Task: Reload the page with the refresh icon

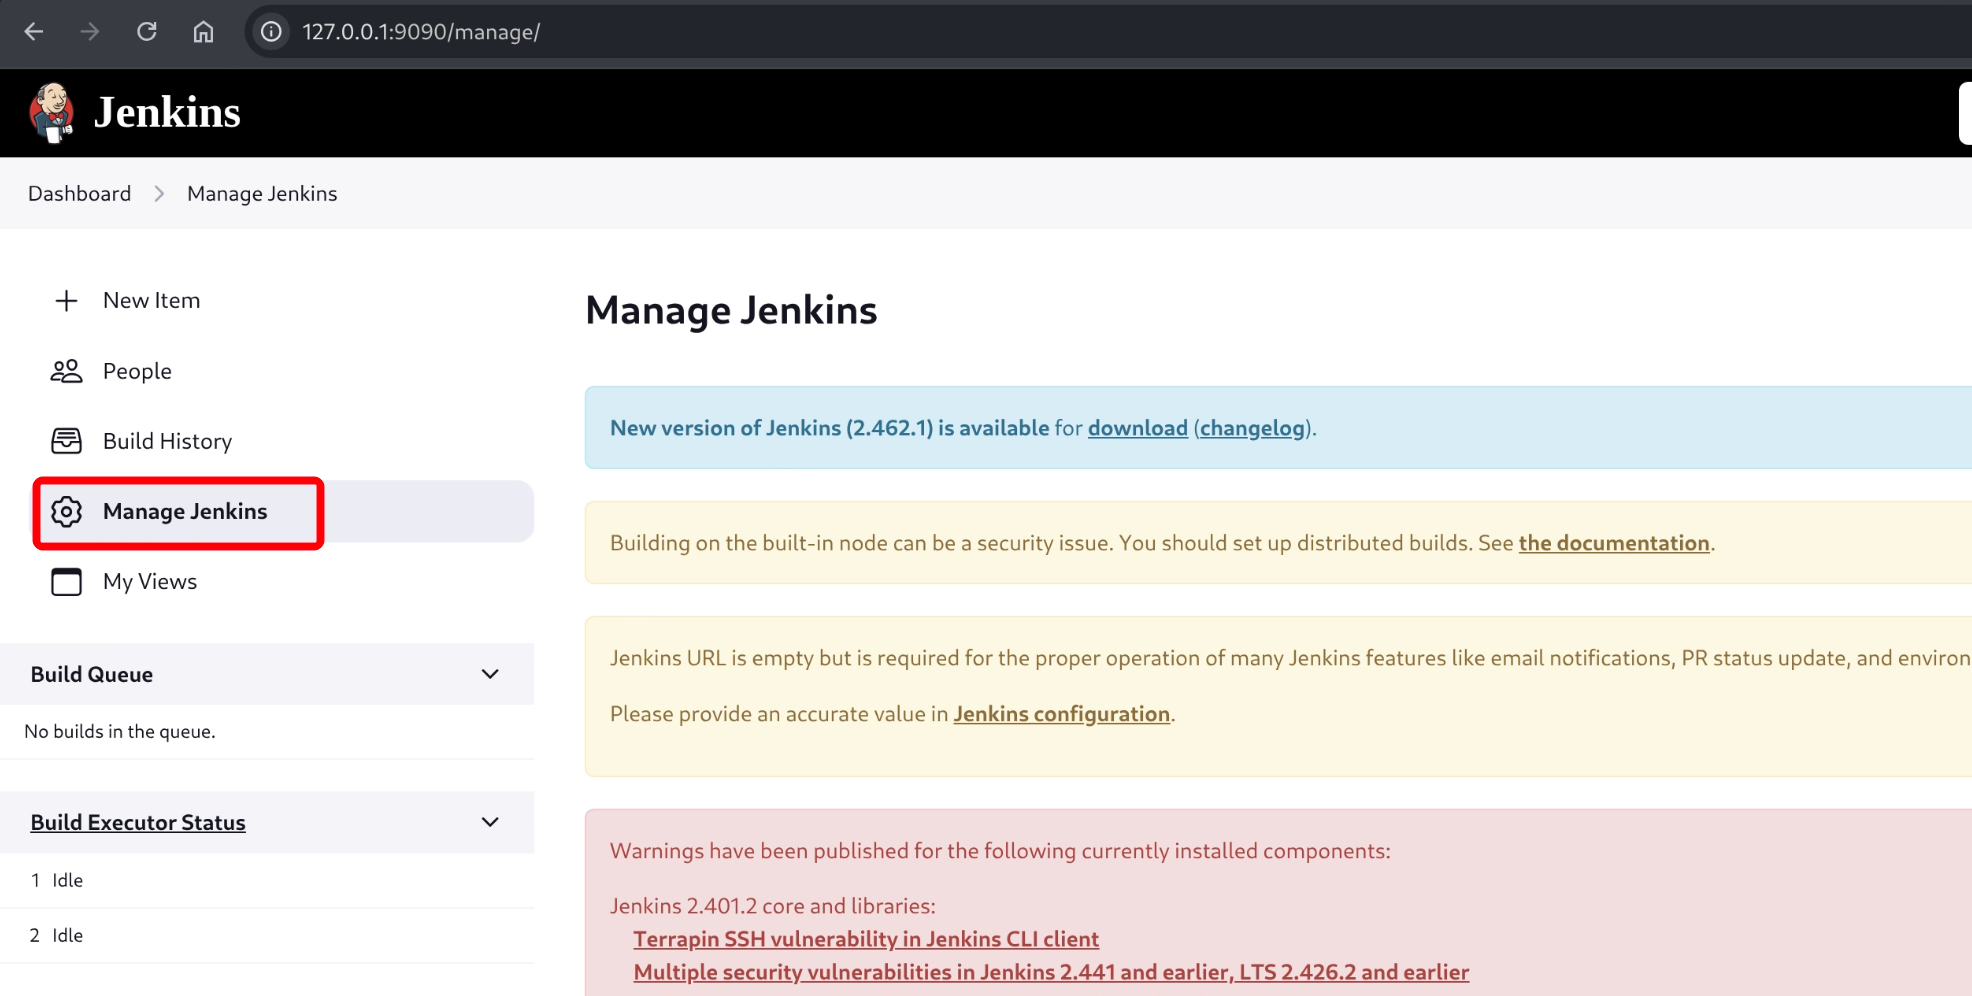Action: pos(147,32)
